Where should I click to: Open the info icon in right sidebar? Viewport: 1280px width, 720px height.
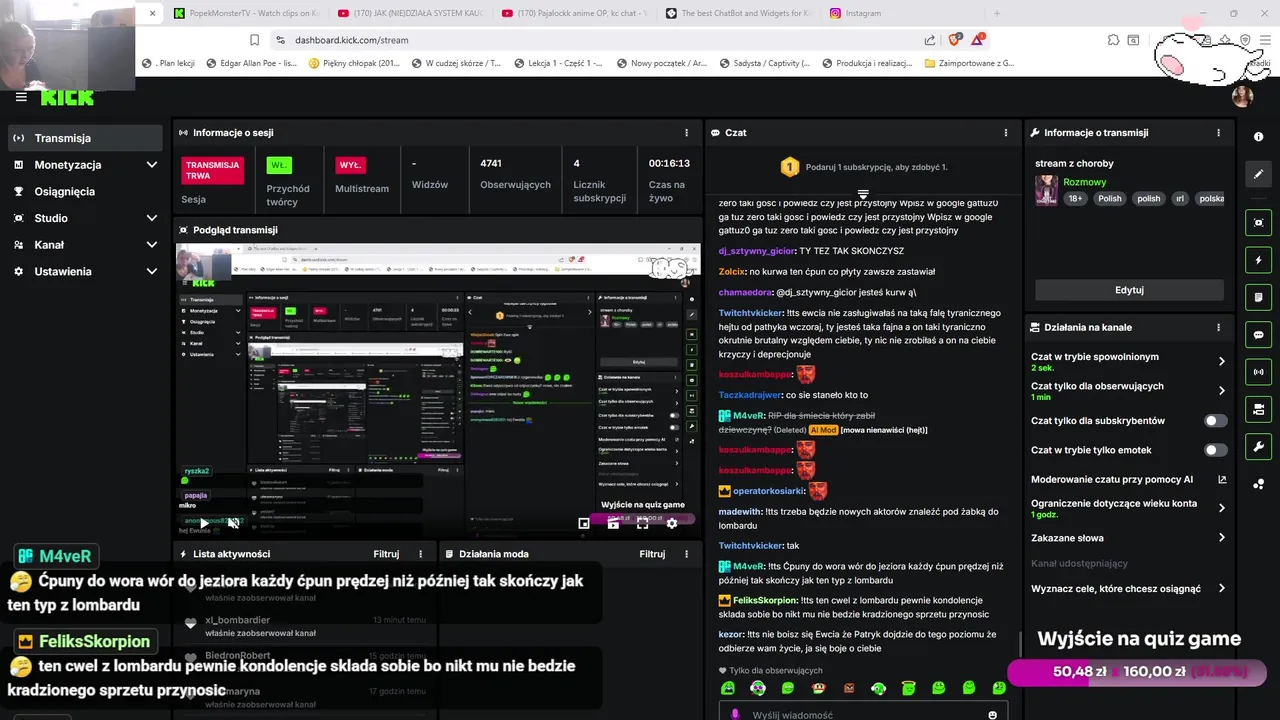pos(1258,137)
